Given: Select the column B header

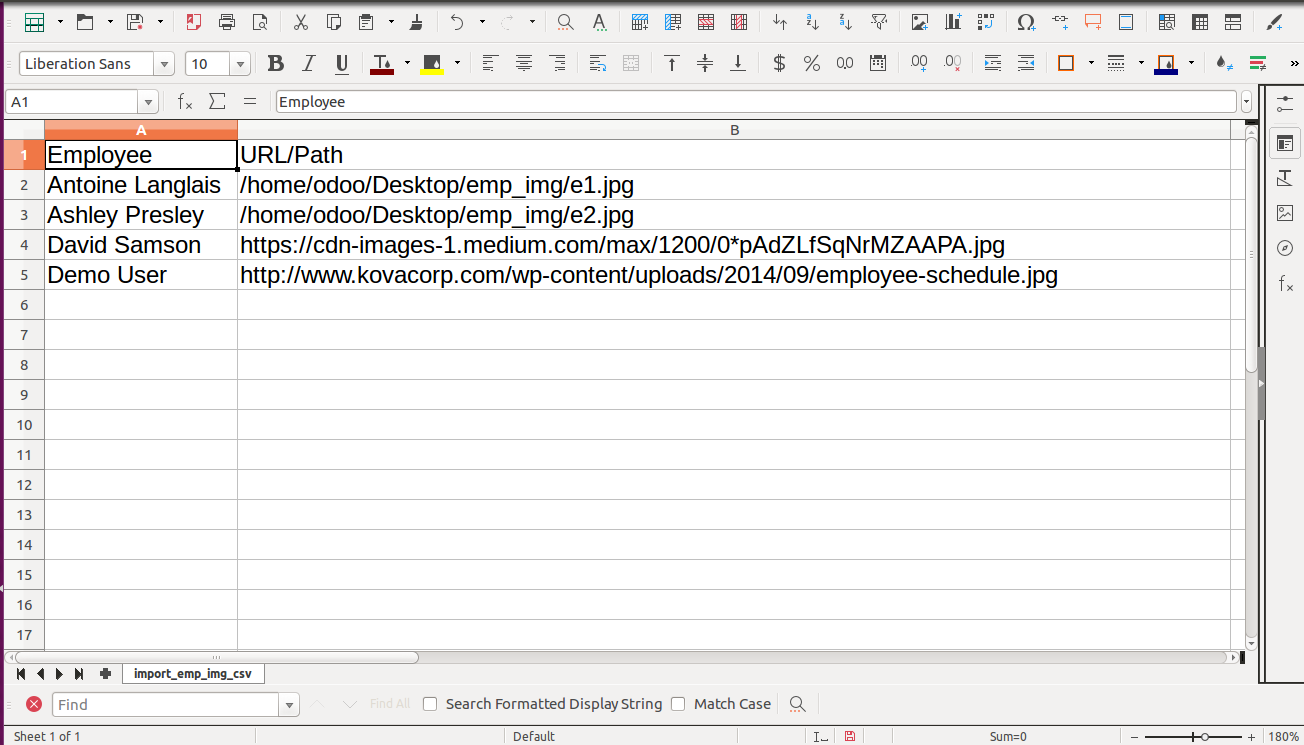Looking at the screenshot, I should point(734,130).
